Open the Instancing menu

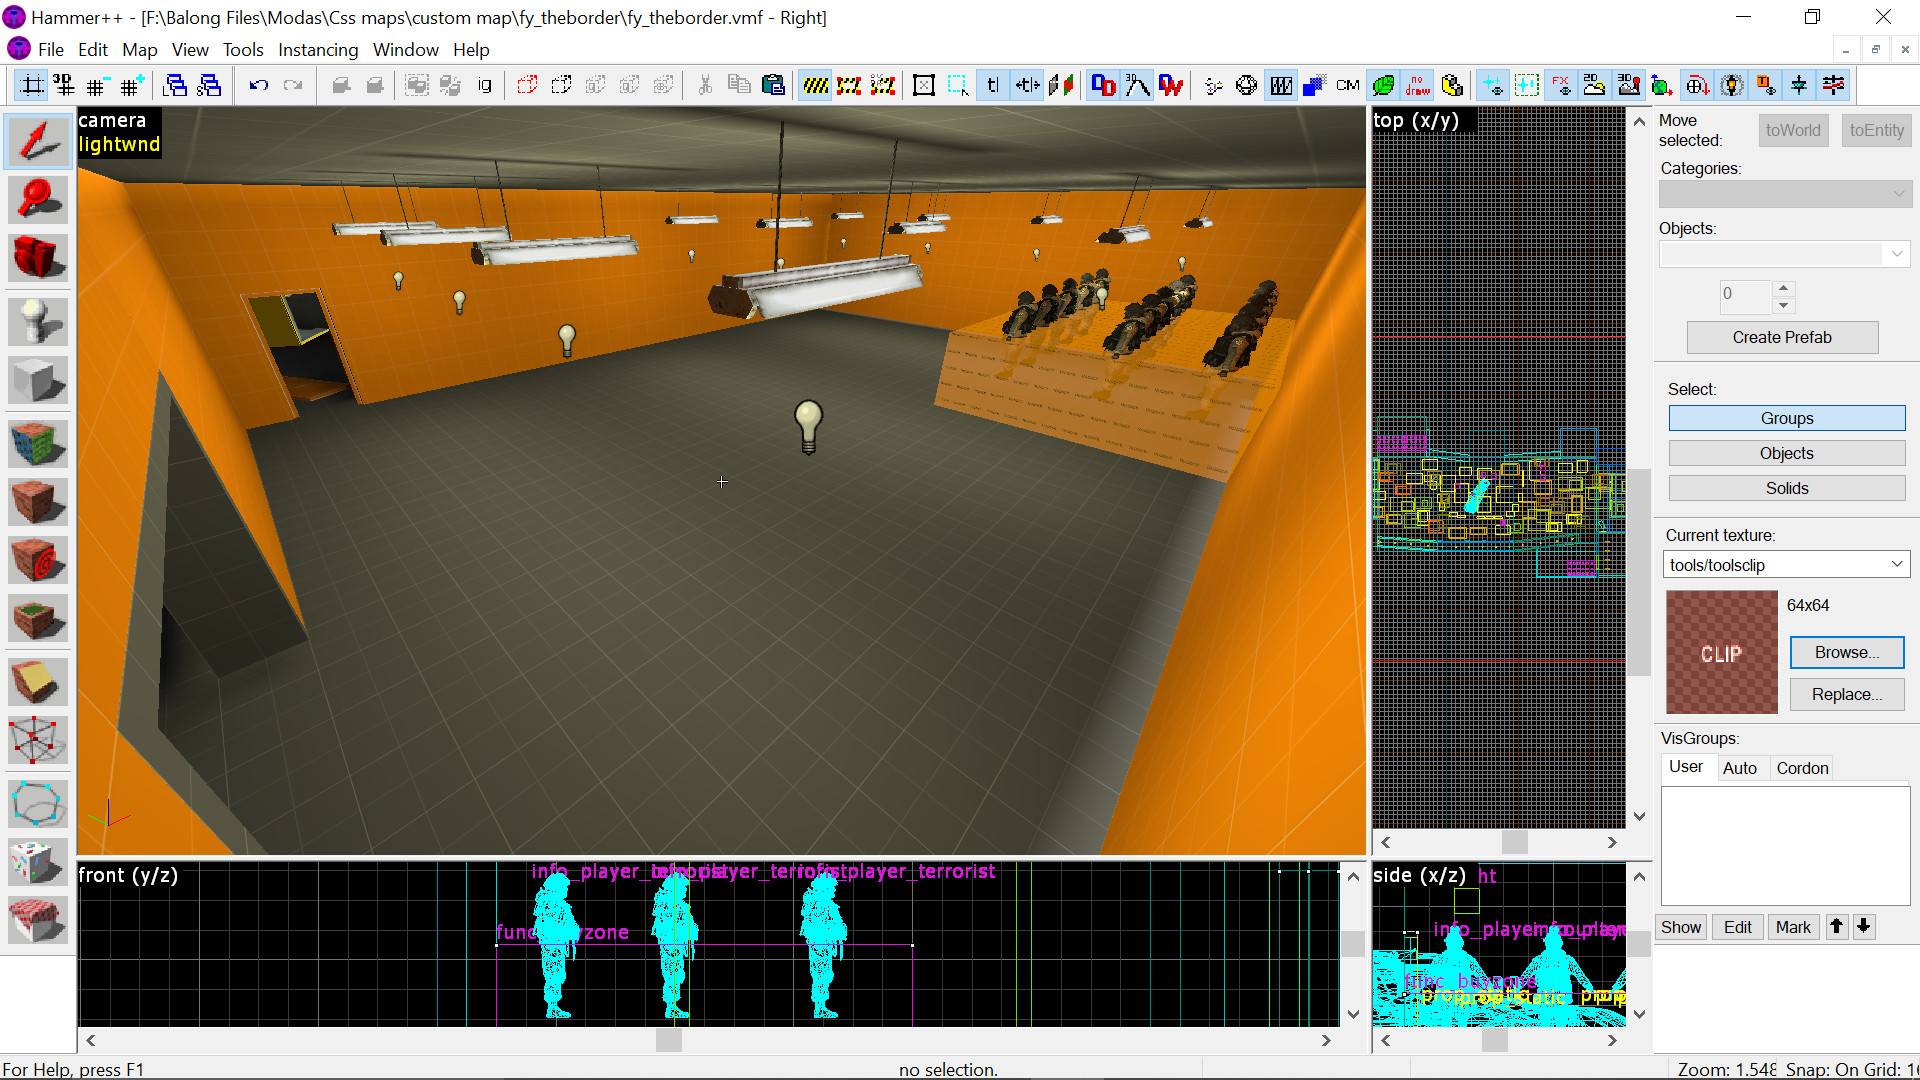317,50
